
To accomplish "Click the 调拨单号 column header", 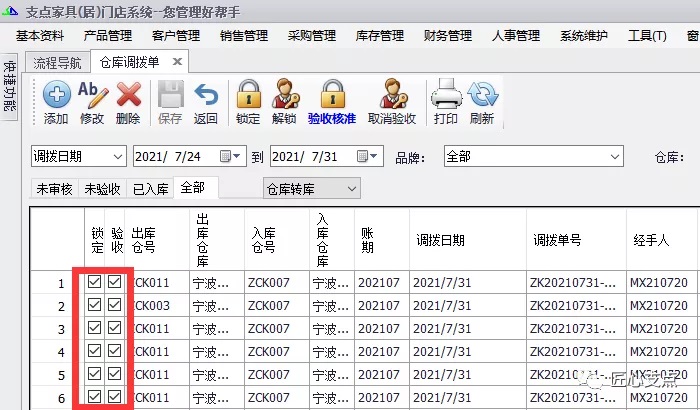I will (557, 240).
